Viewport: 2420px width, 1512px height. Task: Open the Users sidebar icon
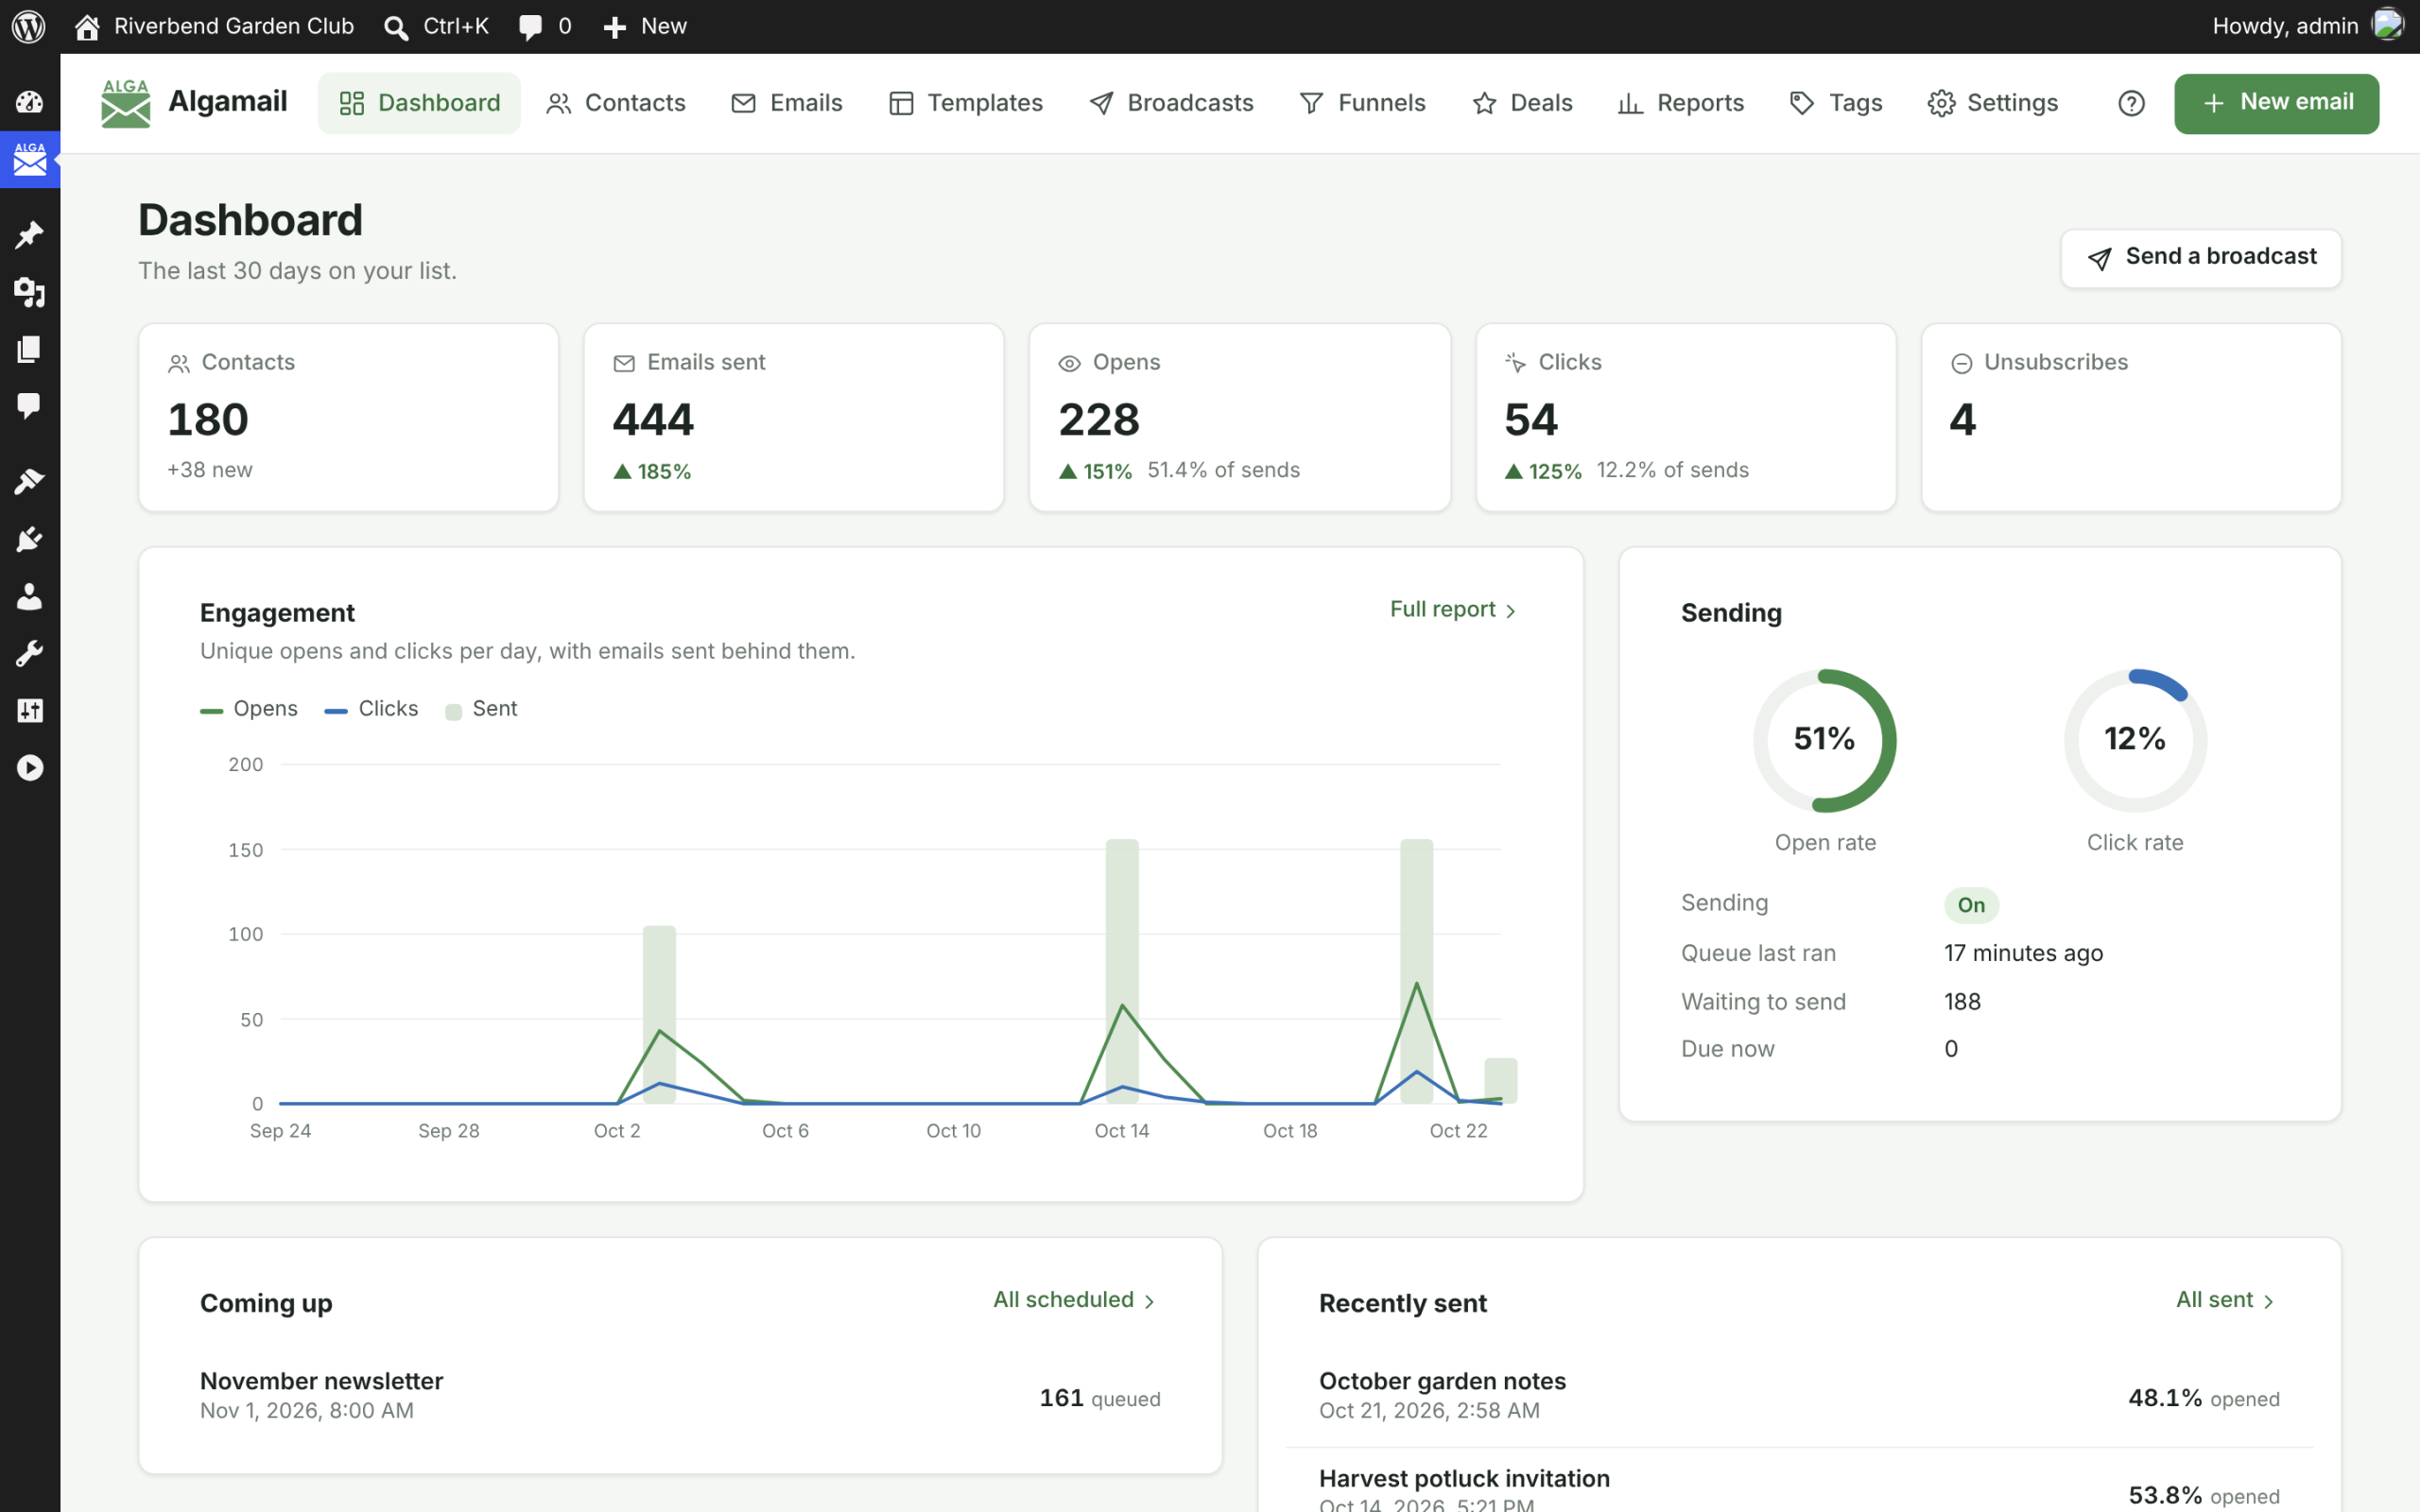point(29,597)
